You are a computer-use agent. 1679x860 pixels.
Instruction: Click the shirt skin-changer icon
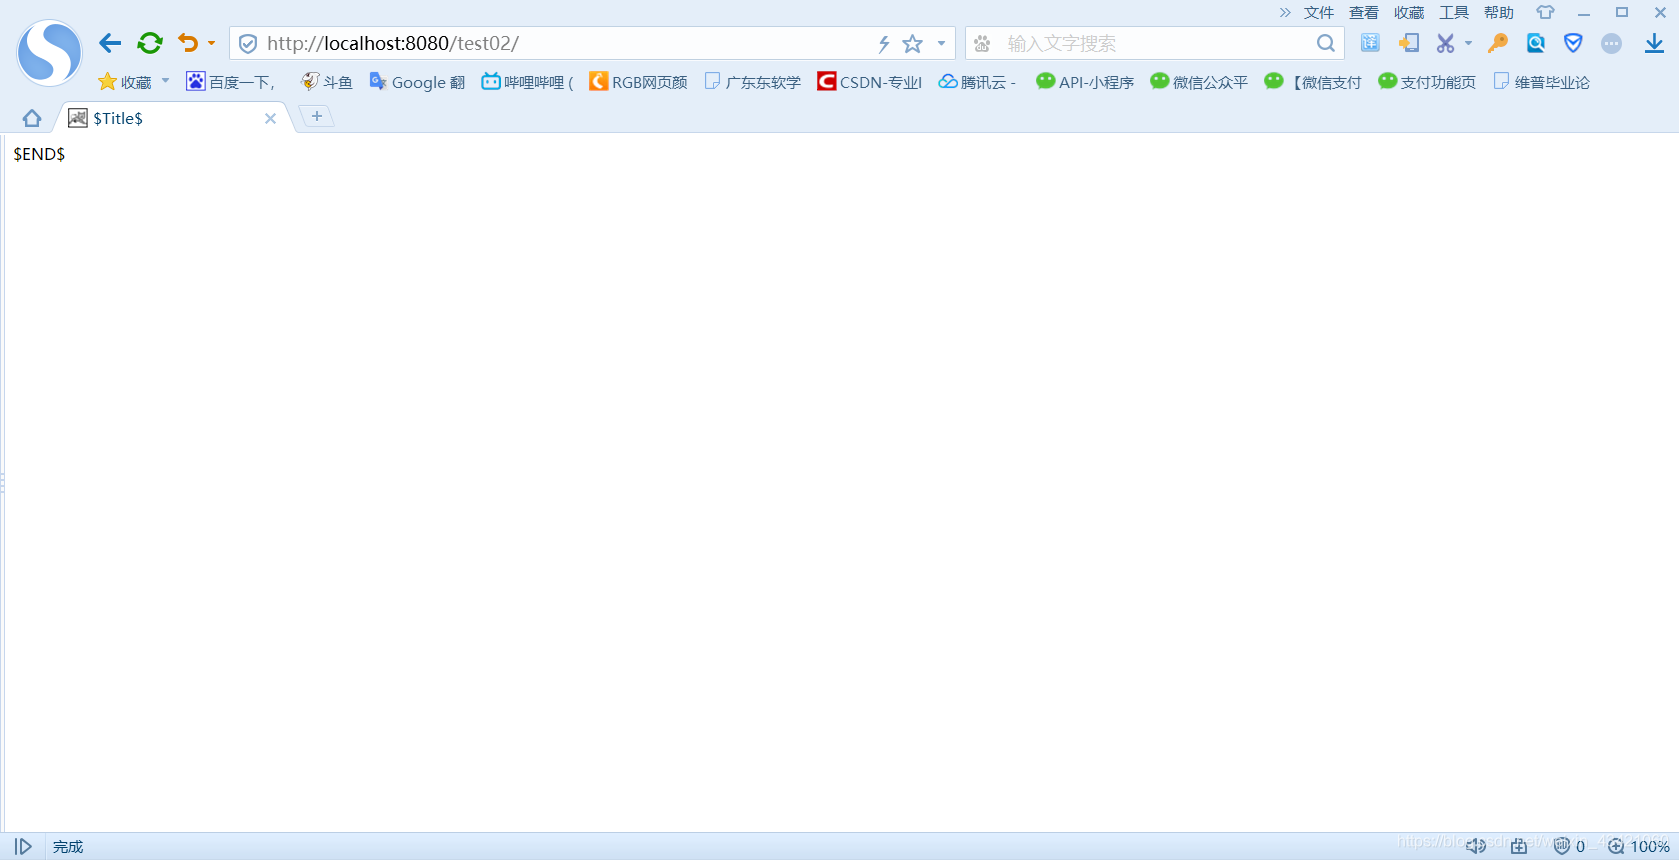tap(1545, 13)
